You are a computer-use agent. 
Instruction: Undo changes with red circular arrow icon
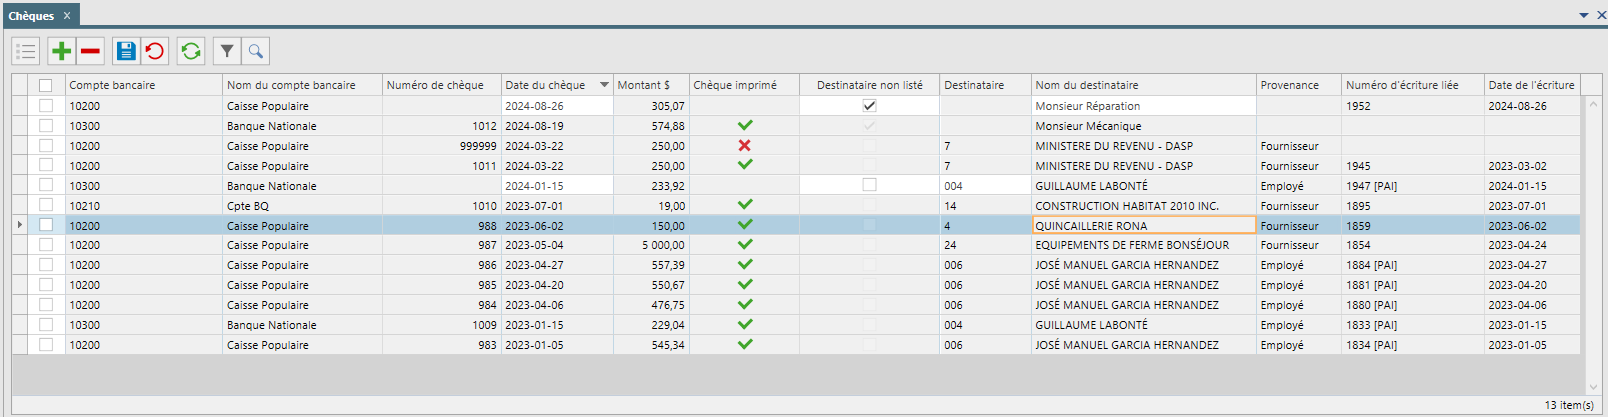[x=155, y=51]
